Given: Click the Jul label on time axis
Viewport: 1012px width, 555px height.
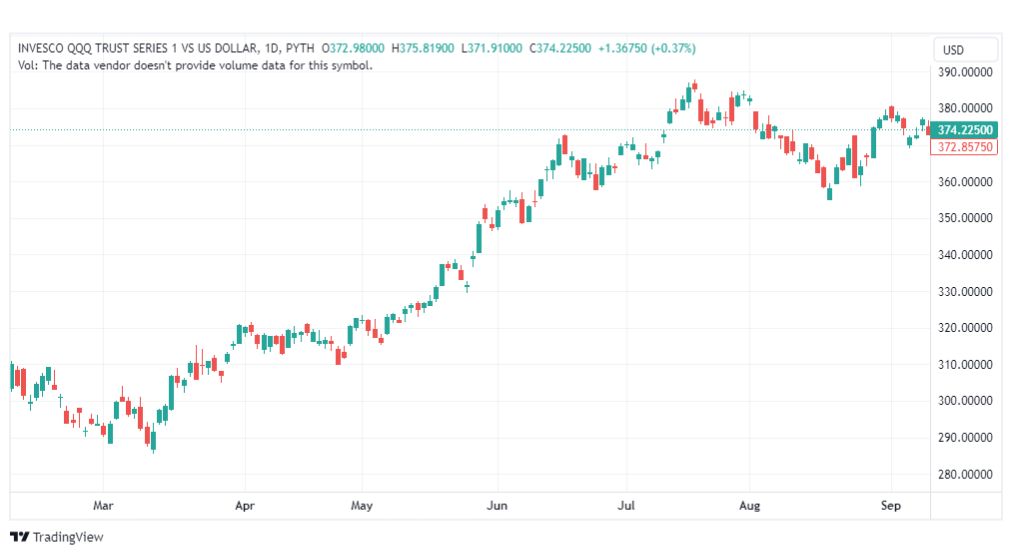Looking at the screenshot, I should click(x=626, y=505).
